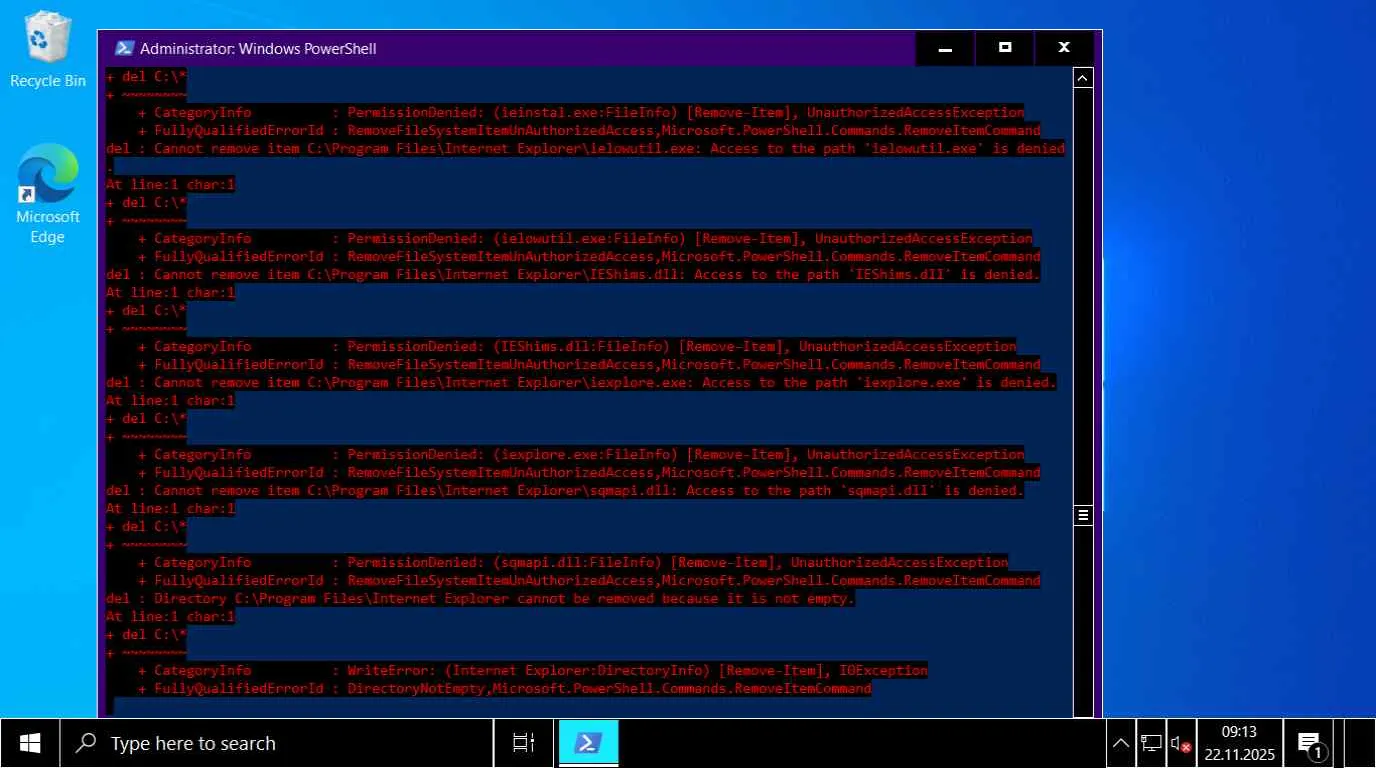The height and width of the screenshot is (768, 1376).
Task: Click the 'Cannot remove item' line for sqmapi.dll
Action: click(x=565, y=490)
